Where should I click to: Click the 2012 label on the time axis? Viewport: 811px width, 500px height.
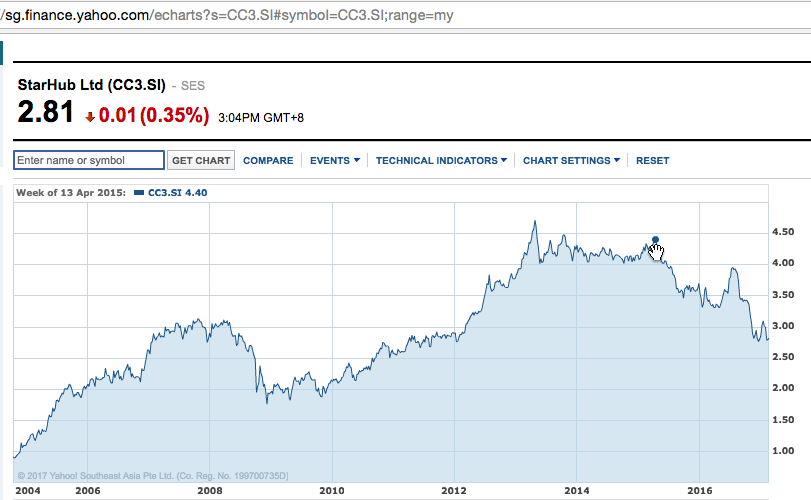coord(454,491)
